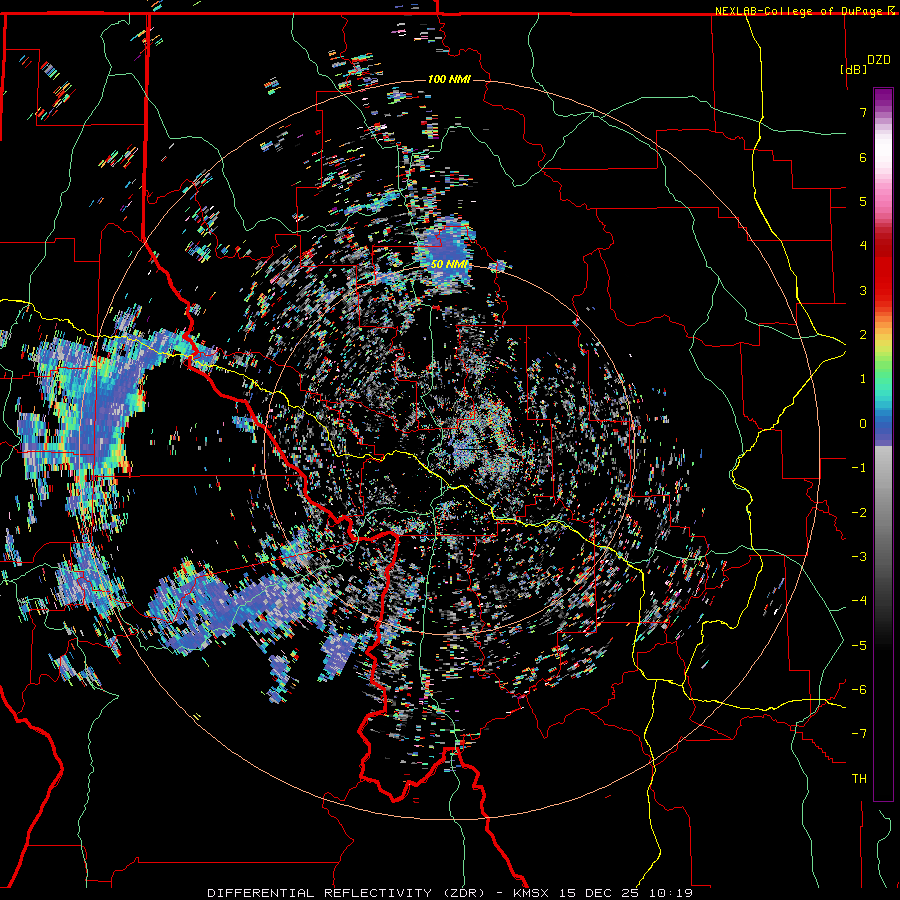Click the 10:19 timestamp in the caption
Screen dimensions: 900x900
click(671, 893)
